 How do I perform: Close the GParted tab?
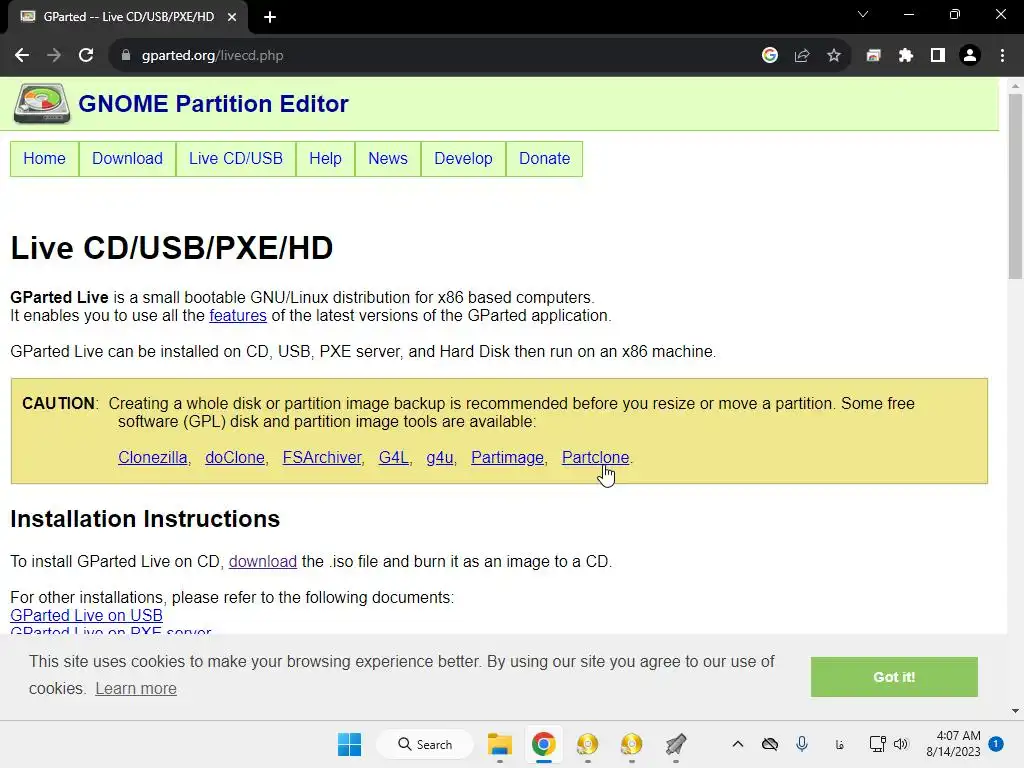[232, 17]
